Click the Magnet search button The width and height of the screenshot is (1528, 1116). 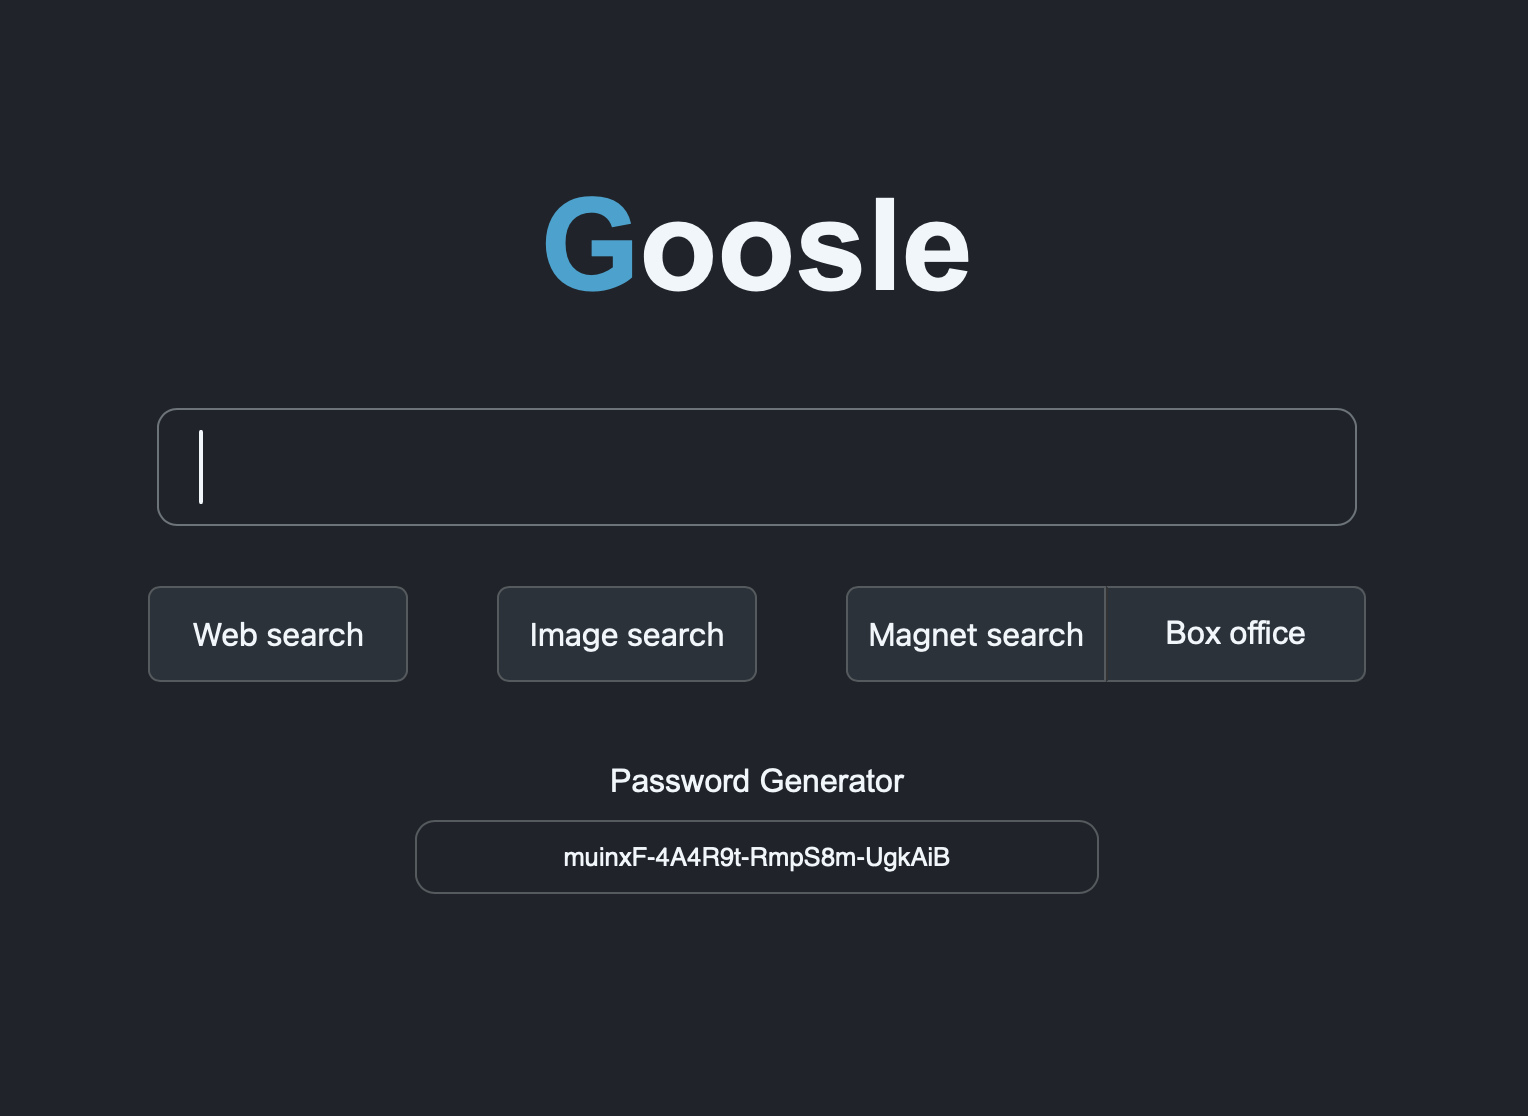(x=976, y=634)
